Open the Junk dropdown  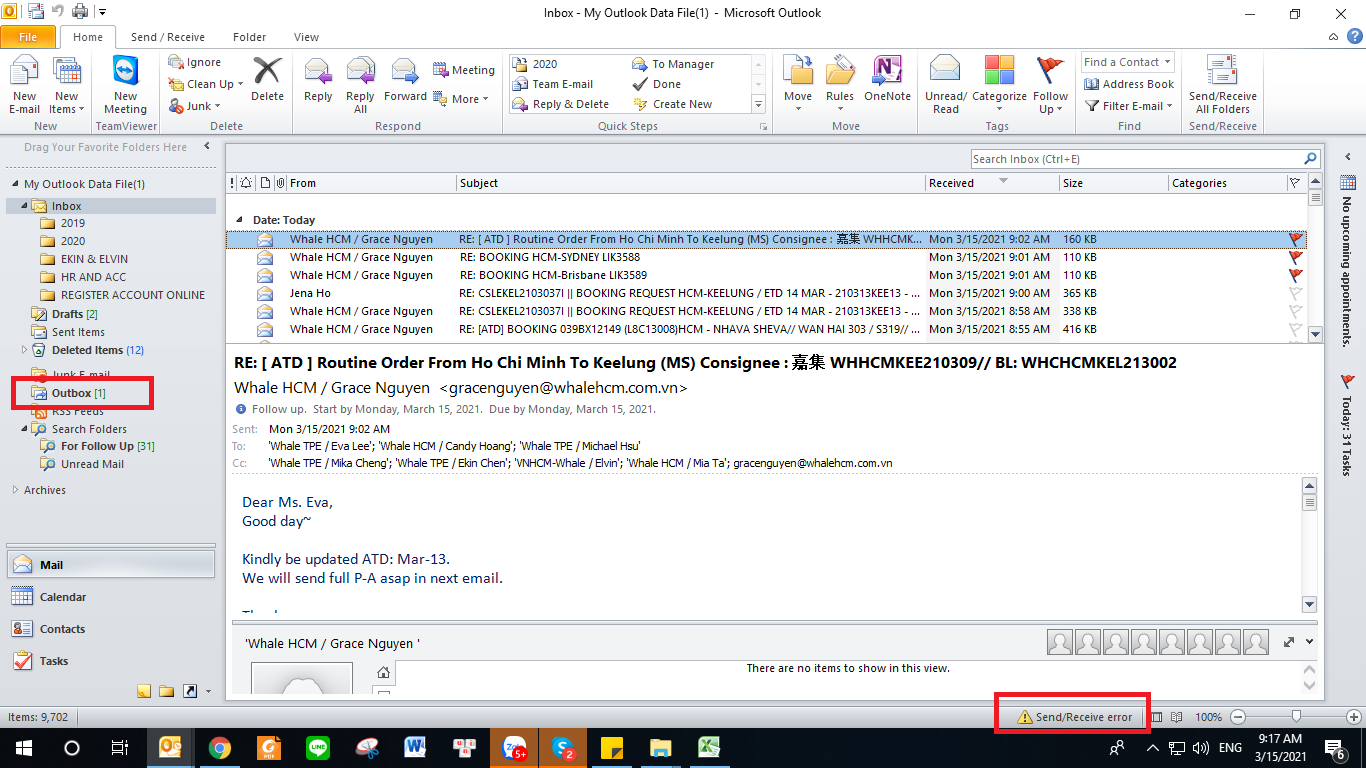coord(195,106)
